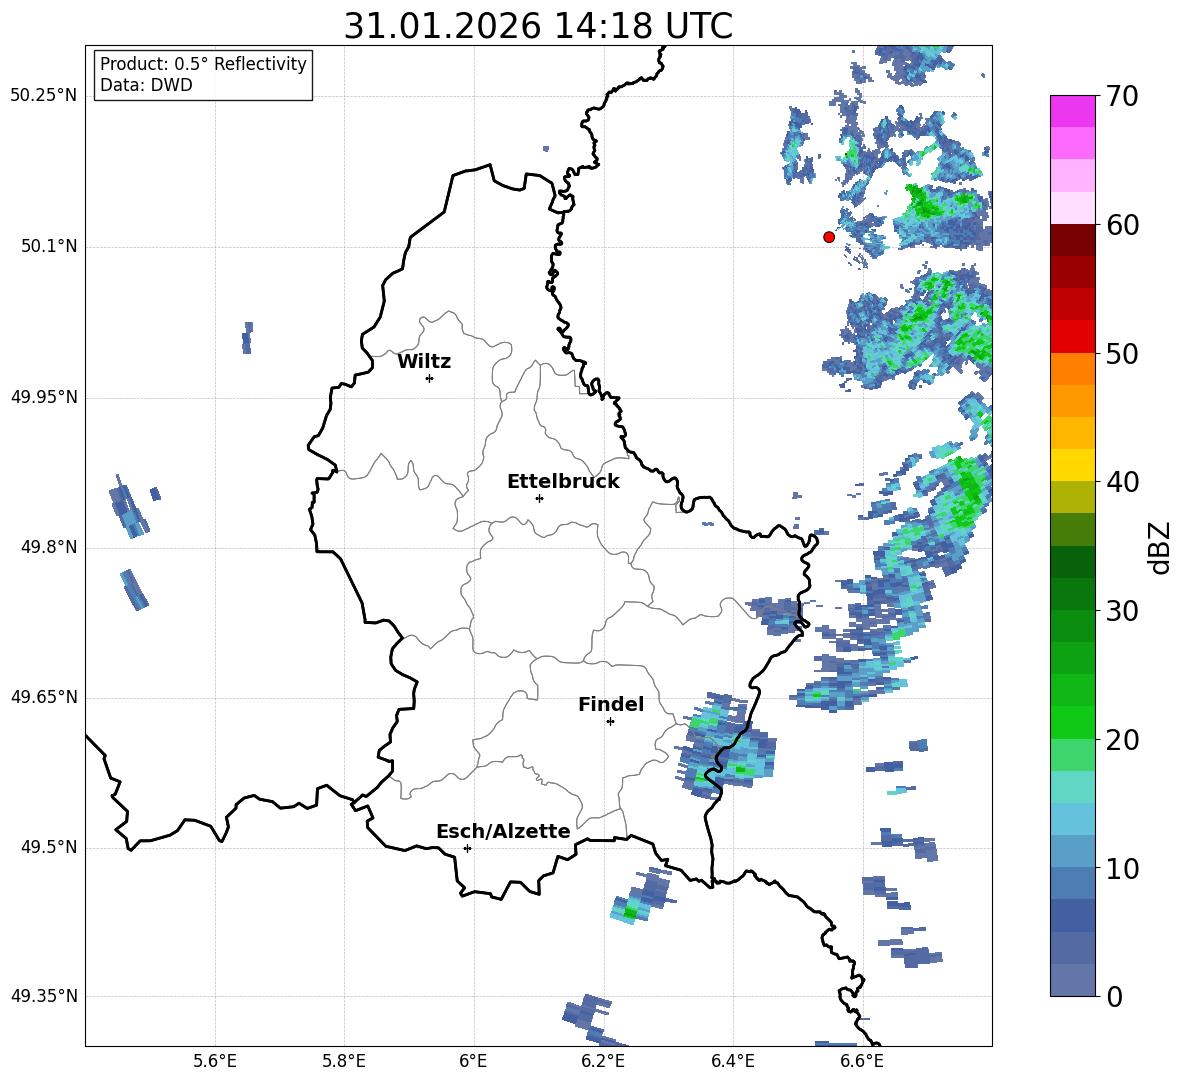Click the Data: DWD text
The height and width of the screenshot is (1081, 1184).
pos(146,85)
